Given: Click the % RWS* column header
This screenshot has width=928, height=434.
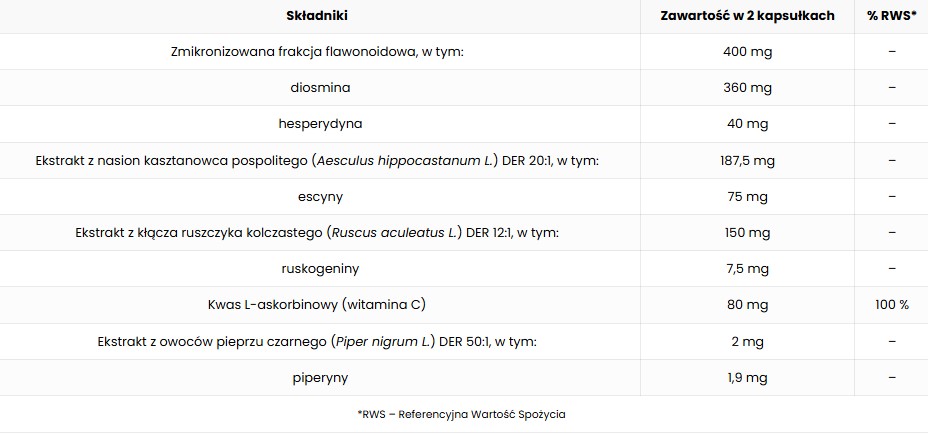Looking at the screenshot, I should (x=892, y=16).
